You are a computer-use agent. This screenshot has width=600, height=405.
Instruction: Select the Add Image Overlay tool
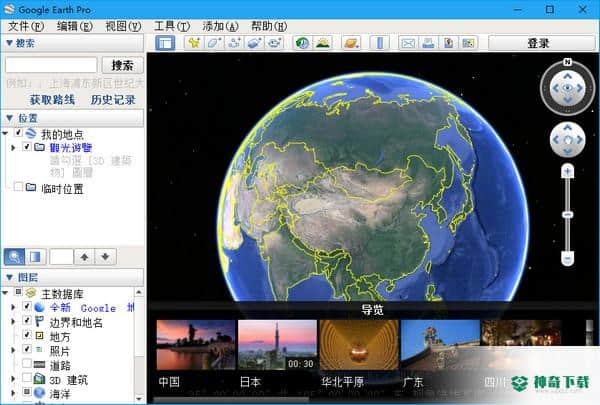tap(254, 43)
